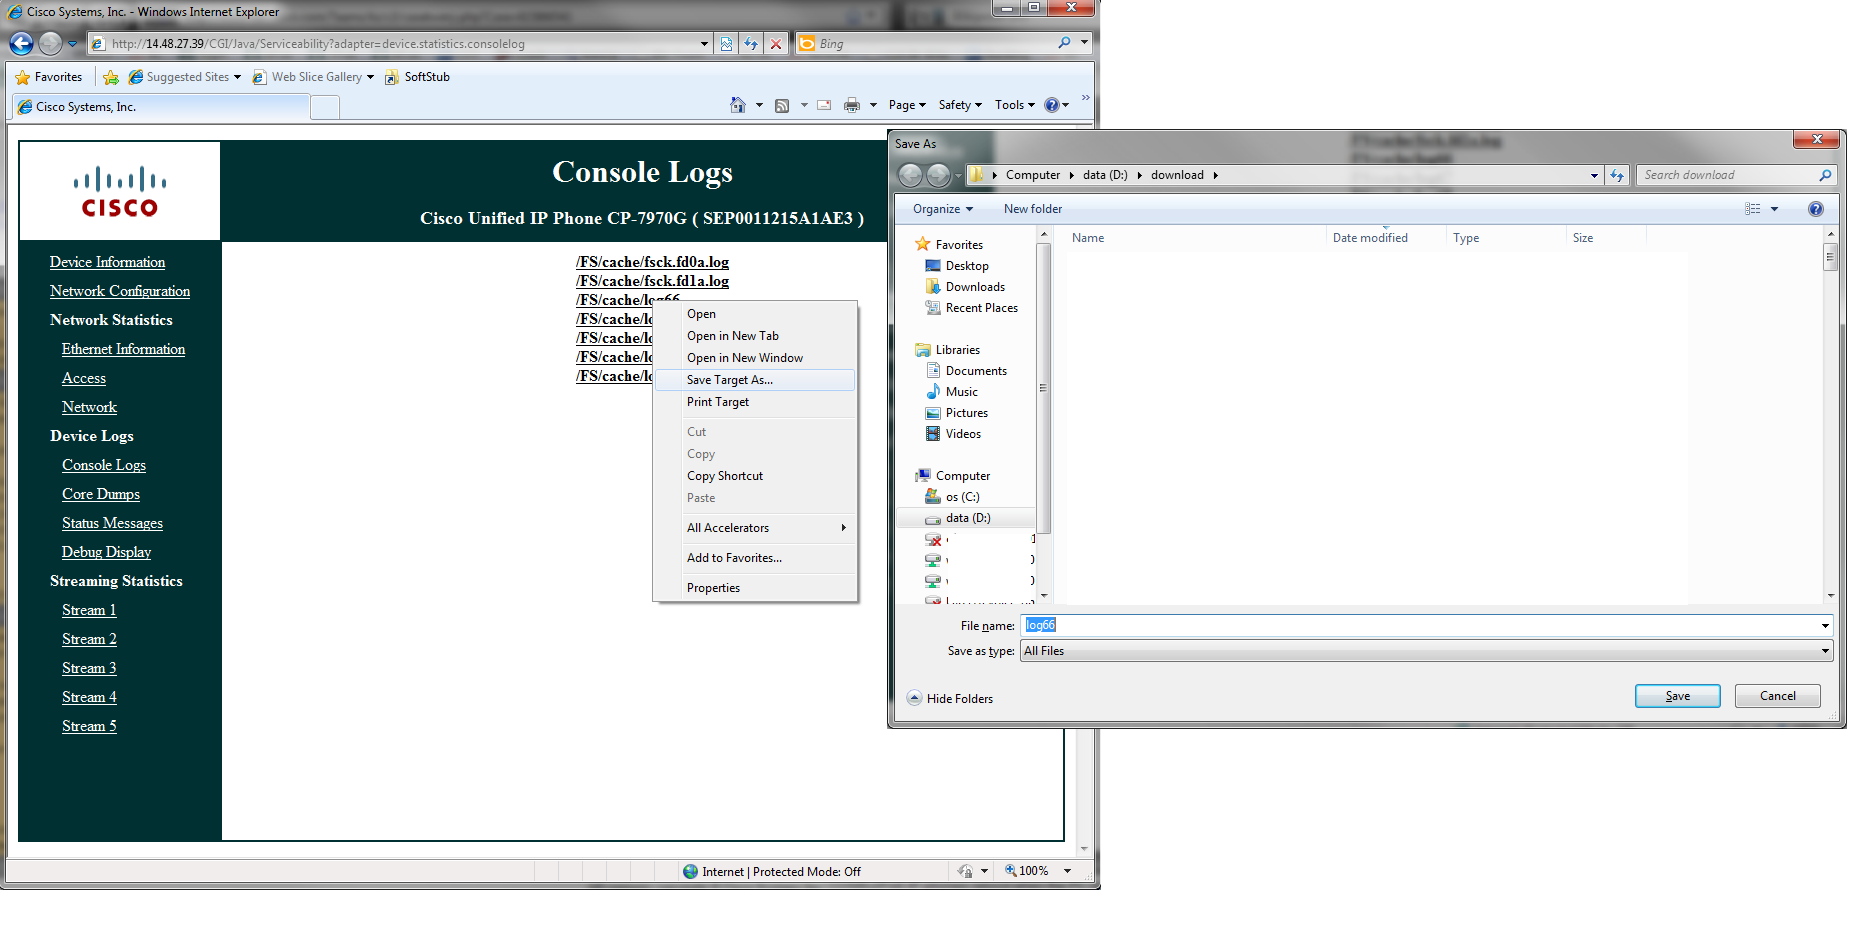Click New folder button
1854x935 pixels.
[x=1033, y=209]
